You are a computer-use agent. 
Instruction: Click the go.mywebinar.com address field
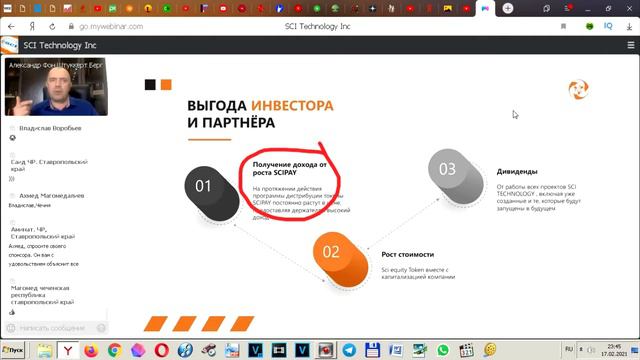(x=111, y=27)
